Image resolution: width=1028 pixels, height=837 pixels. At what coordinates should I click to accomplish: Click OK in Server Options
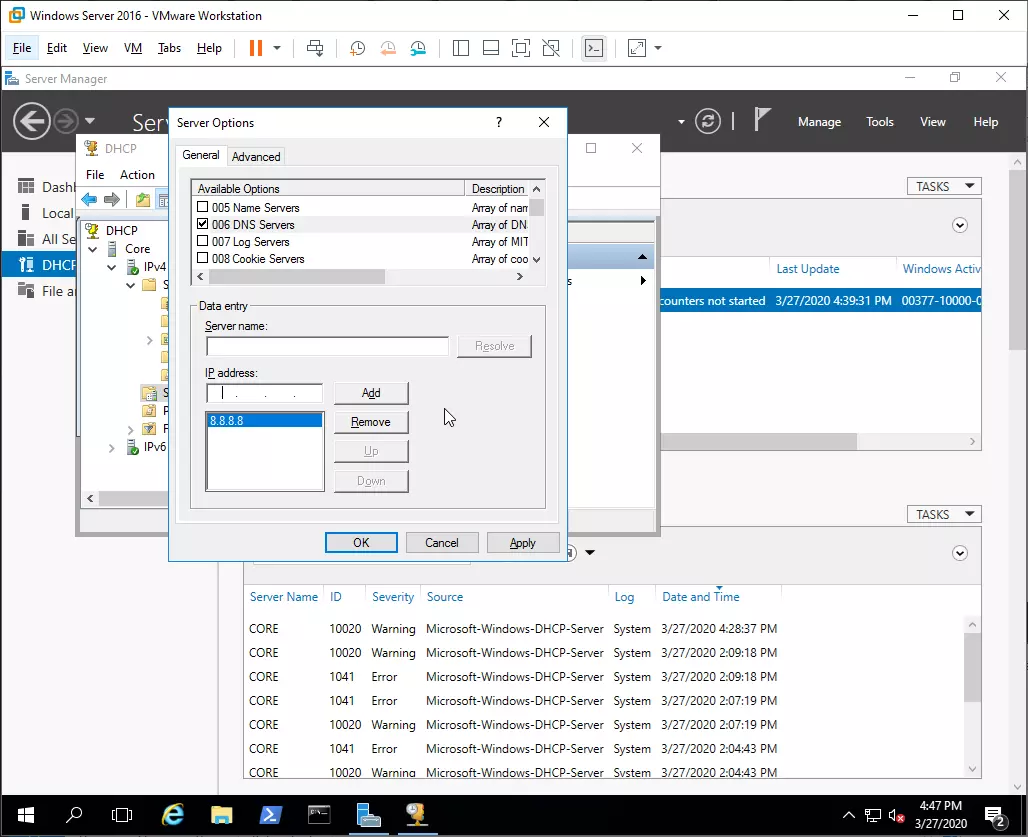[x=361, y=543]
